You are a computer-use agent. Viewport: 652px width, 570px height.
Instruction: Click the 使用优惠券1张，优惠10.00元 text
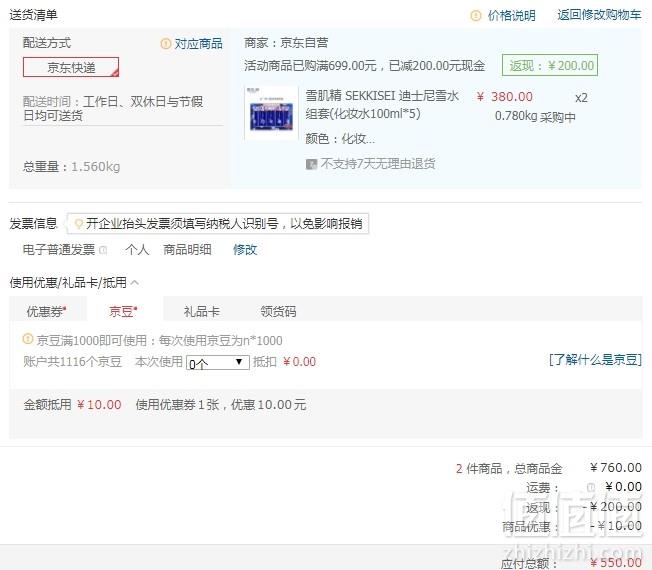tap(221, 405)
